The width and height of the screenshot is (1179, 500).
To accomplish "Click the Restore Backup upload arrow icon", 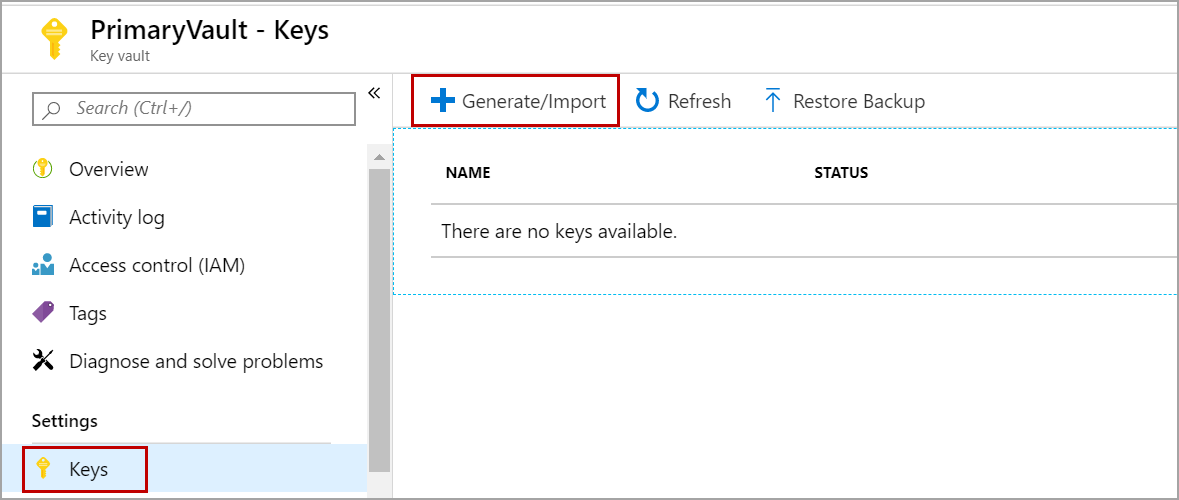I will (x=772, y=101).
